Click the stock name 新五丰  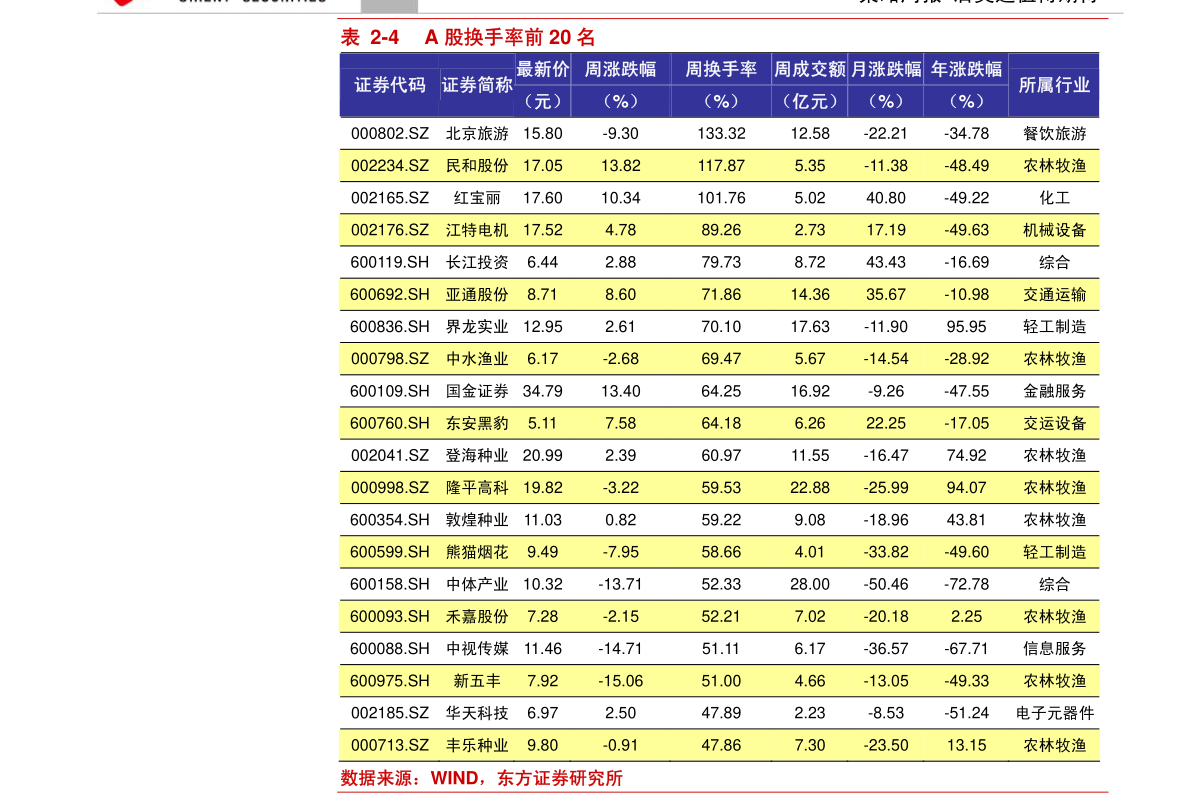point(477,681)
